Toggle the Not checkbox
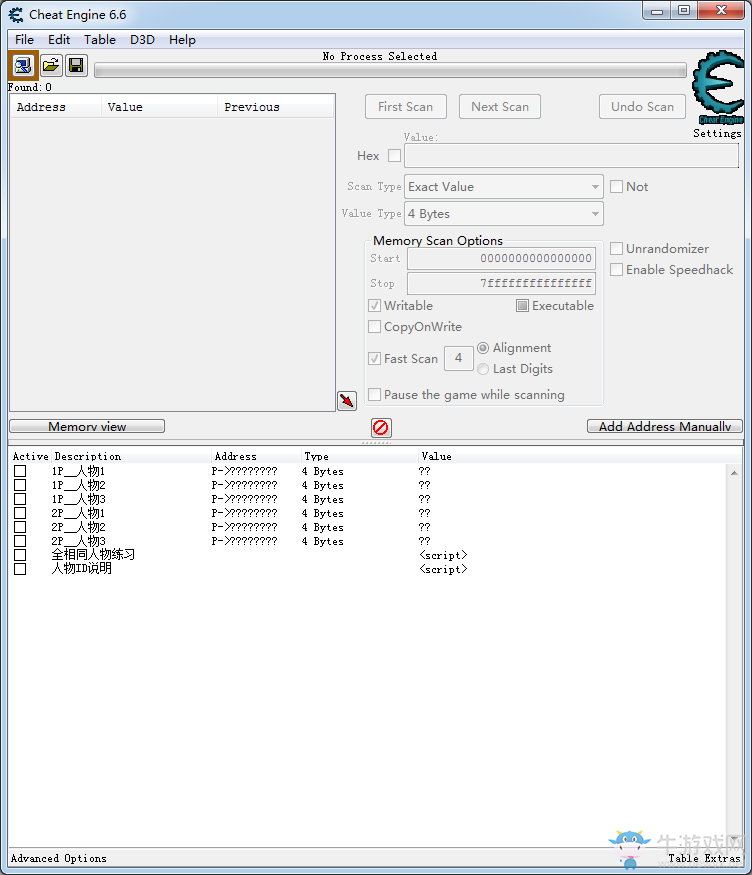Image resolution: width=752 pixels, height=875 pixels. [x=616, y=186]
